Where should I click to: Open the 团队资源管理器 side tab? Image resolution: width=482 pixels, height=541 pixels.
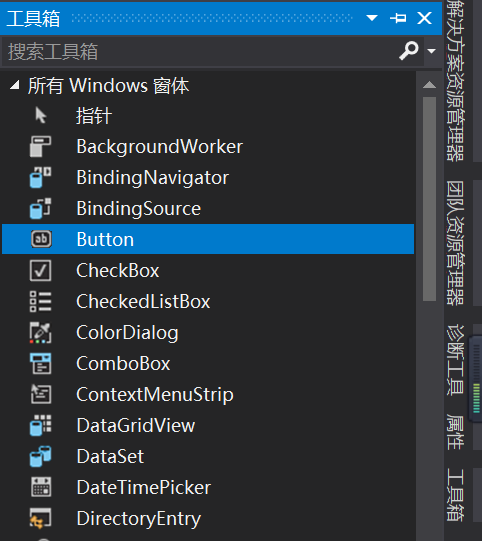(x=455, y=243)
